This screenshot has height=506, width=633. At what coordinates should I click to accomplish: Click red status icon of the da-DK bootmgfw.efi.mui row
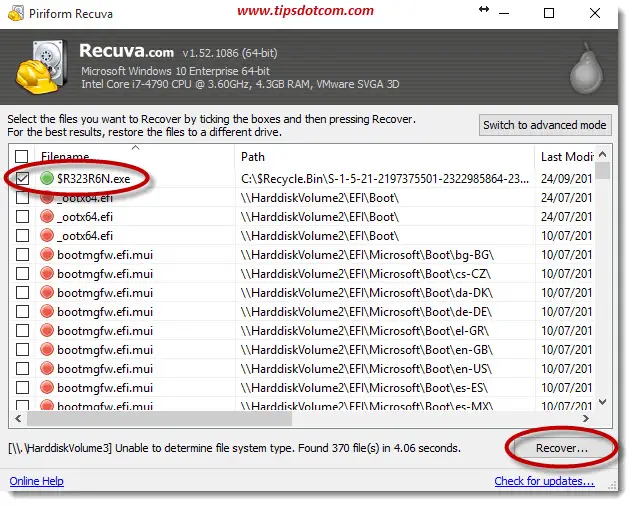click(x=47, y=292)
